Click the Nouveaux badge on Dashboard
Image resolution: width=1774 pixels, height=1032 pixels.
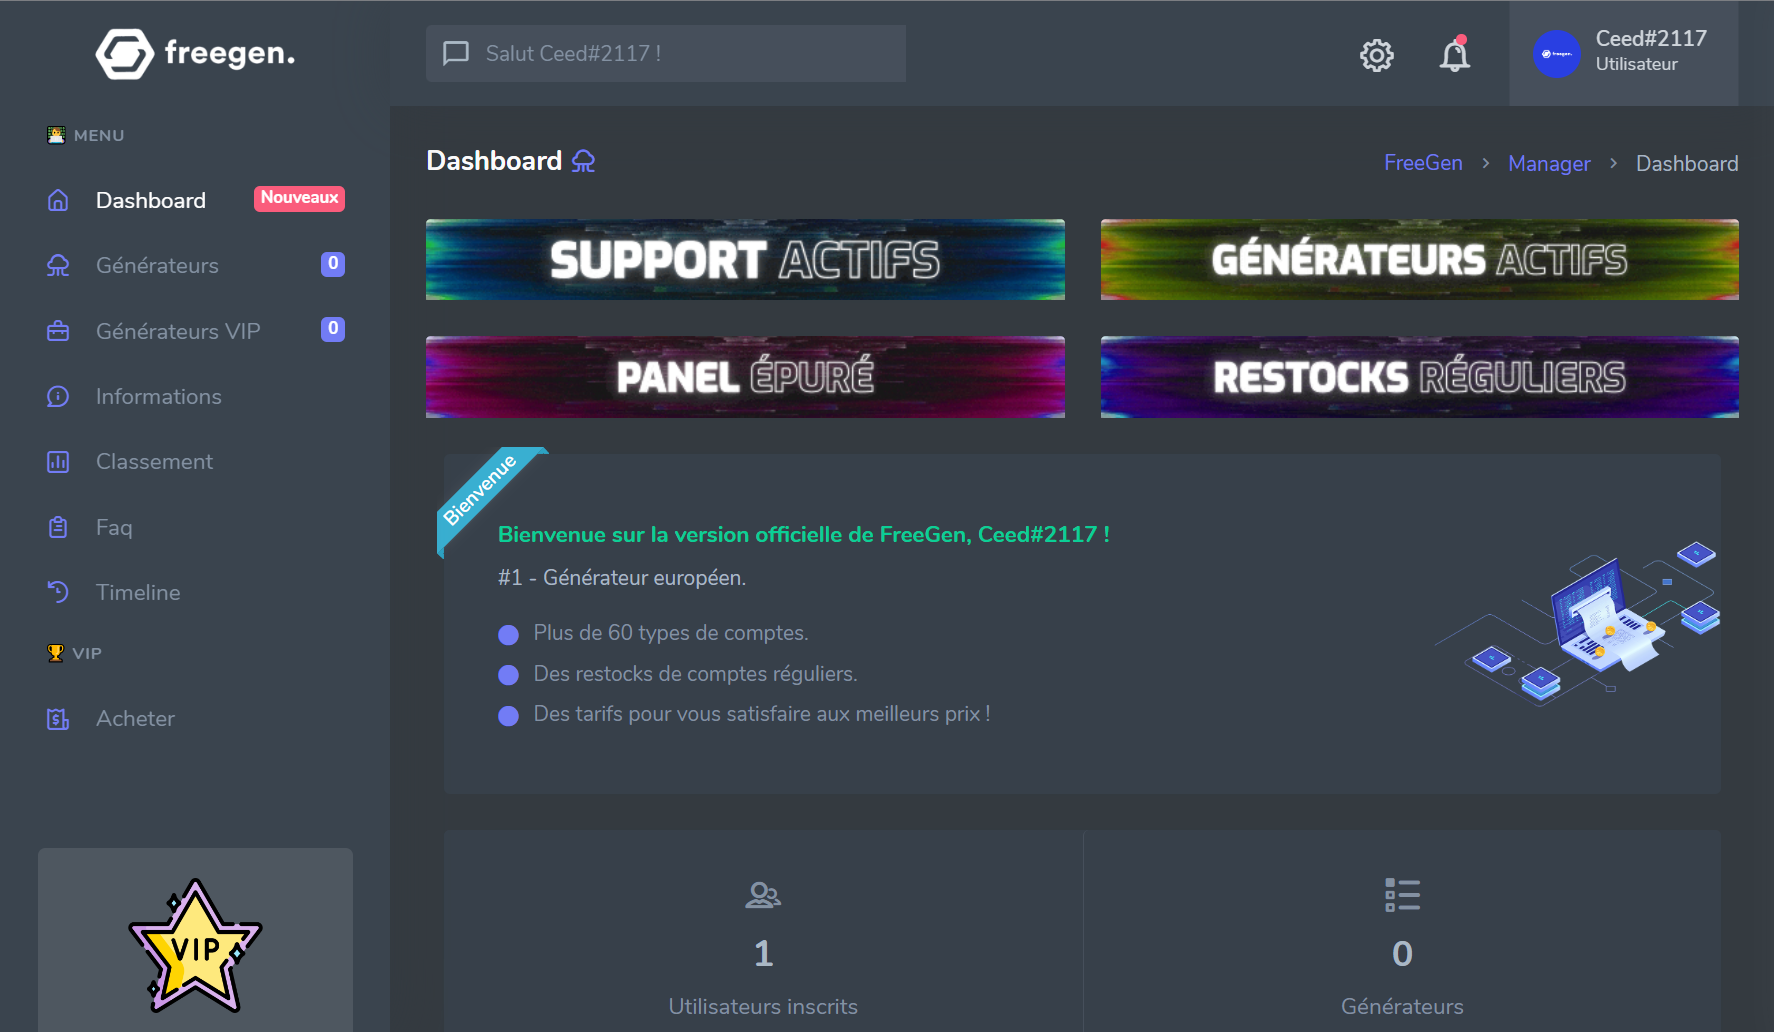[299, 198]
